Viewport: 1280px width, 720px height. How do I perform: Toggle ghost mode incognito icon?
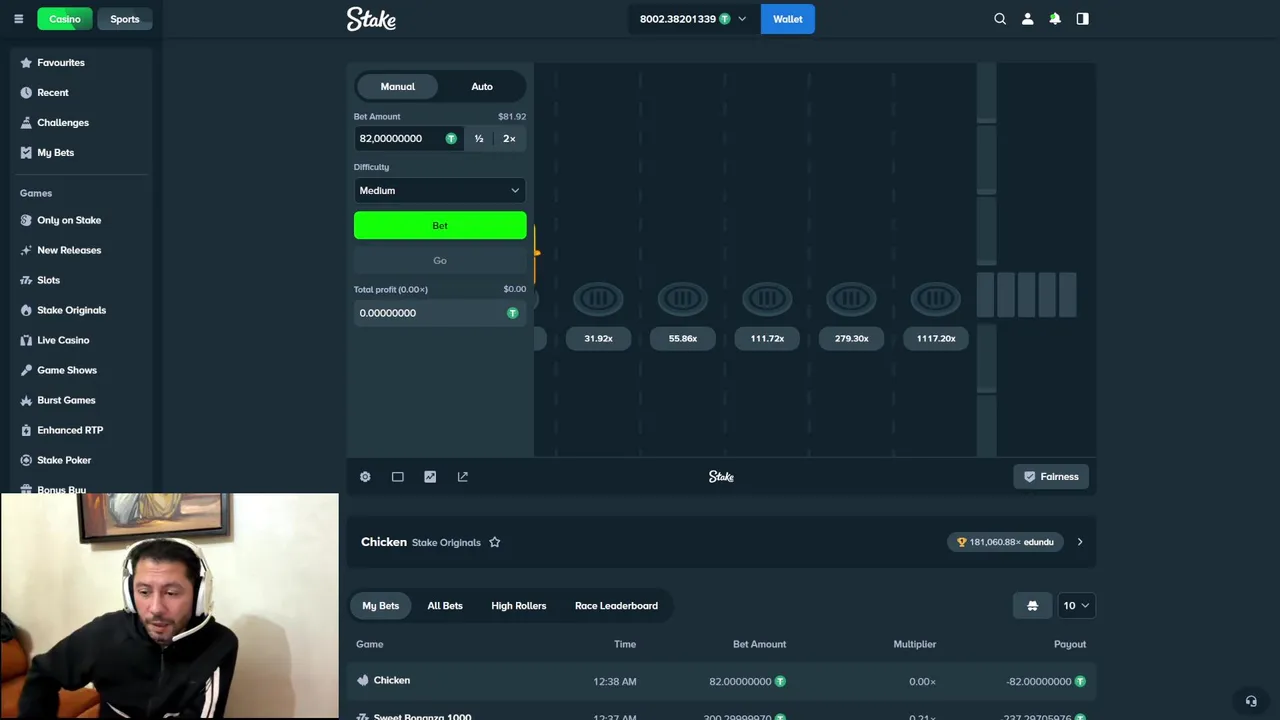coord(1033,605)
